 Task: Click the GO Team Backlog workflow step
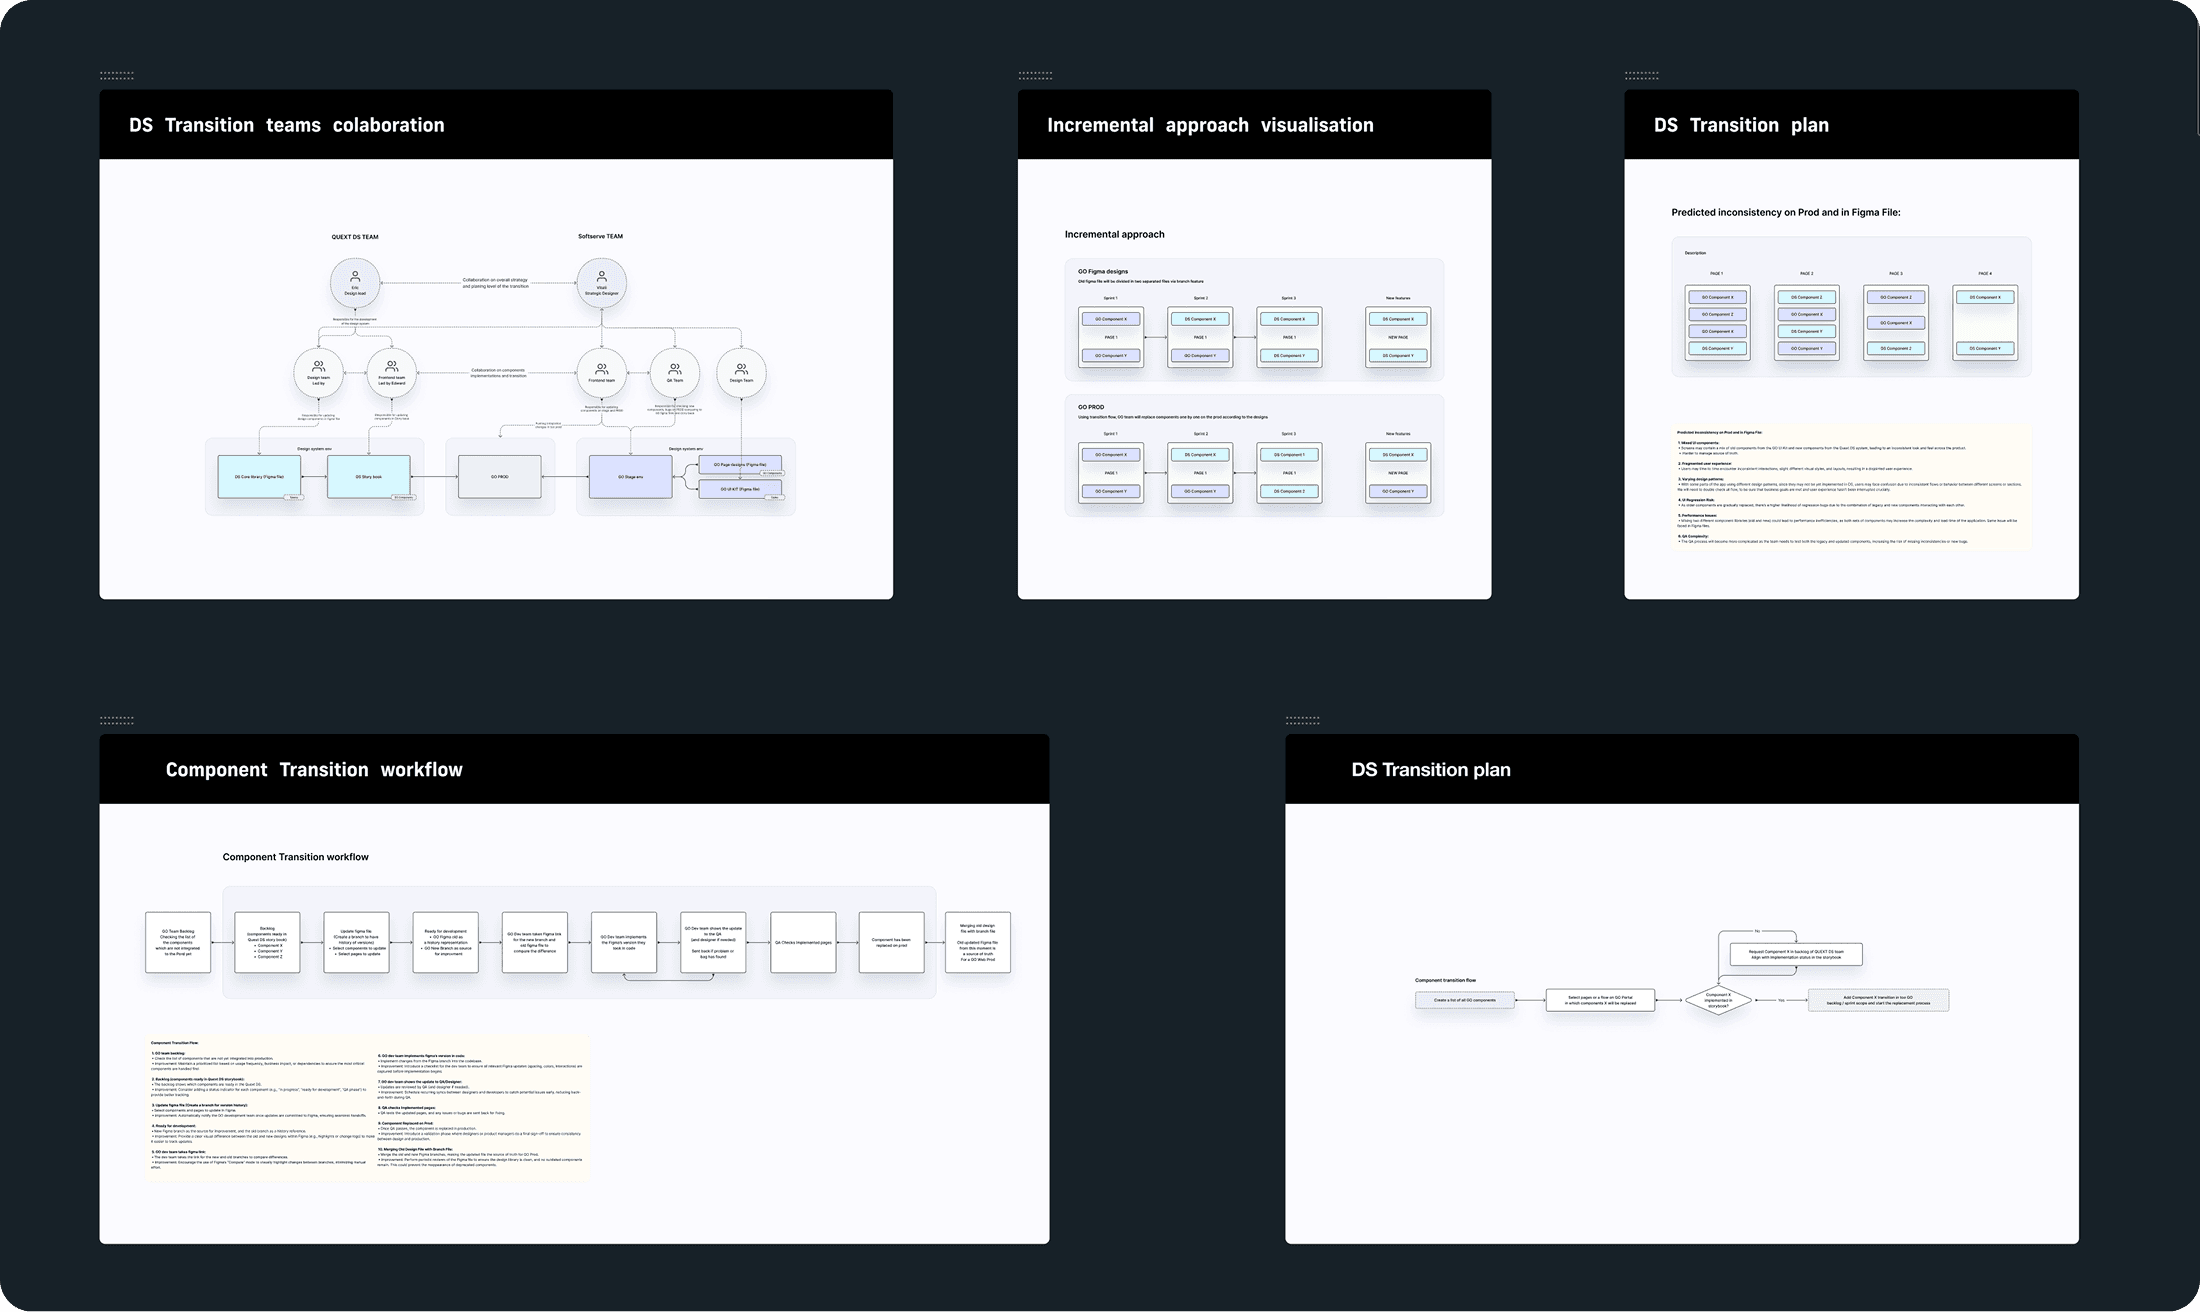178,942
